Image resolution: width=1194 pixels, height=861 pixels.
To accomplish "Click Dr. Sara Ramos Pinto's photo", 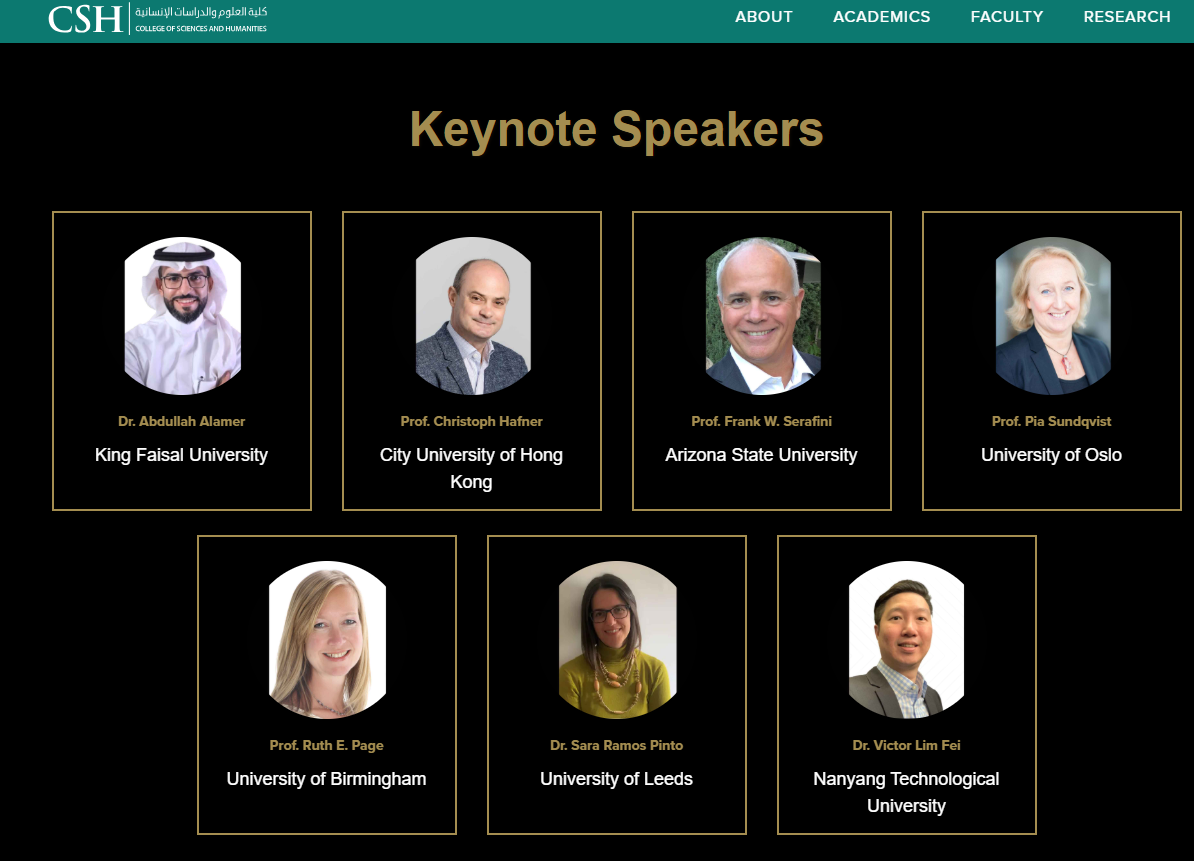I will (x=617, y=639).
